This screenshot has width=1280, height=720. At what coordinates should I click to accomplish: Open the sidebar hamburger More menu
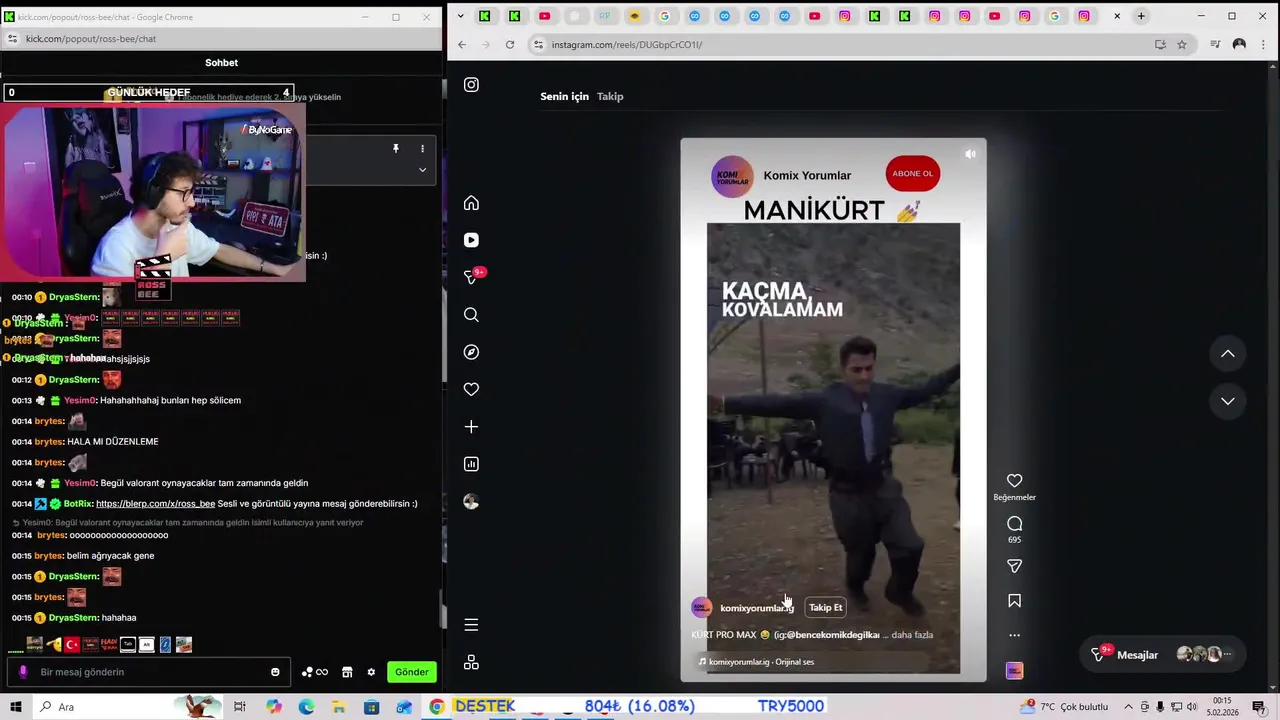tap(471, 625)
